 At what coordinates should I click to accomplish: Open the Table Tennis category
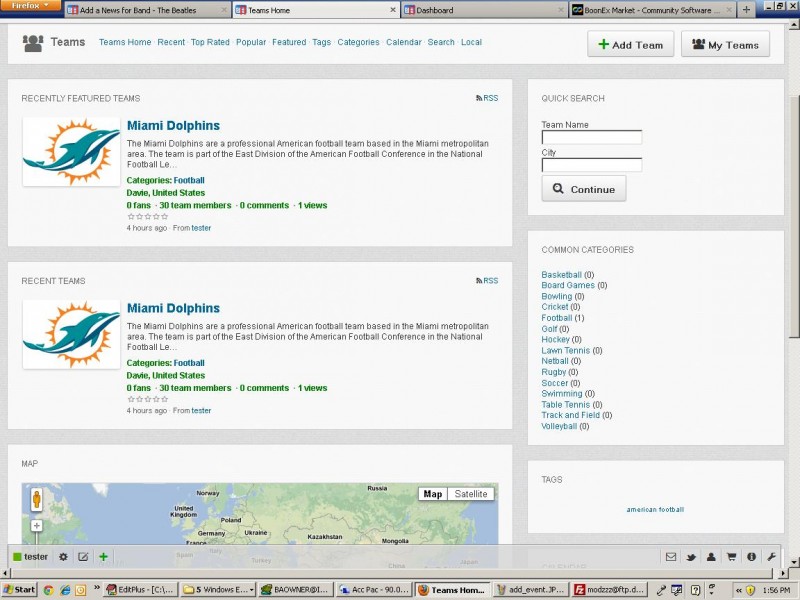565,405
